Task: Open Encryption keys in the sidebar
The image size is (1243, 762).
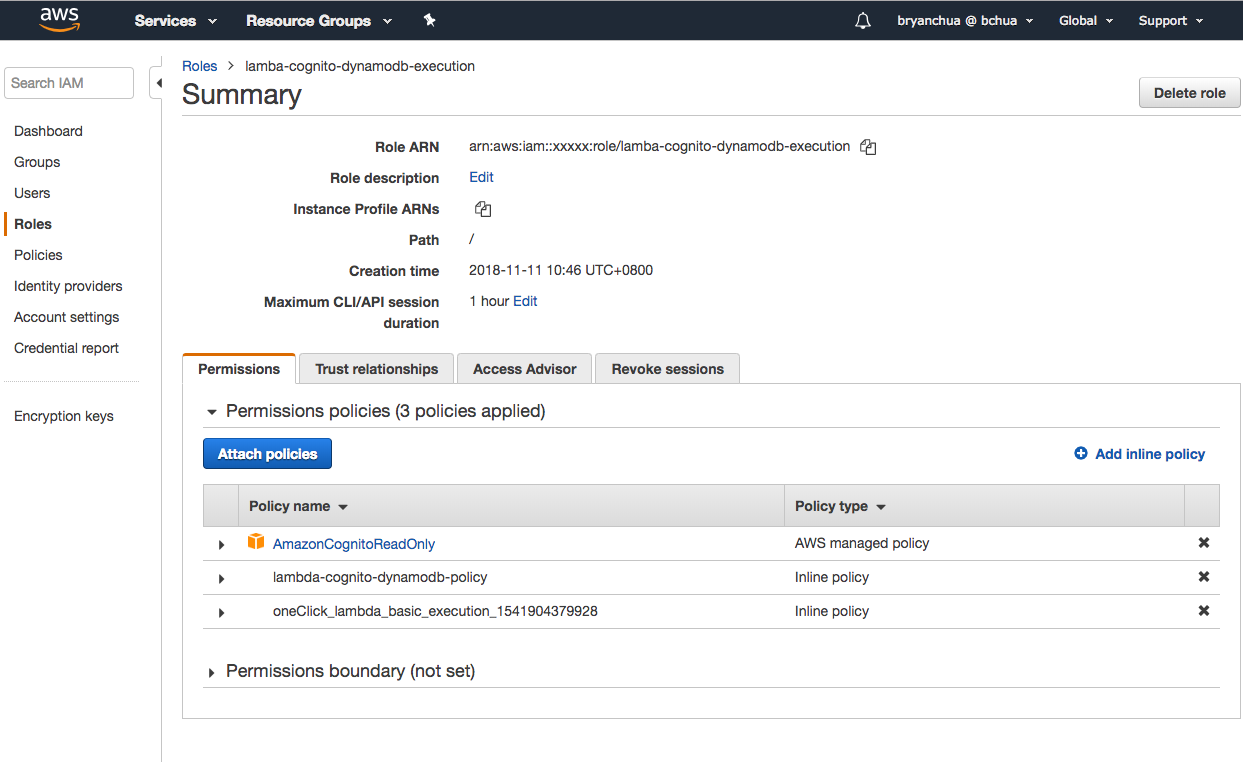Action: click(64, 416)
